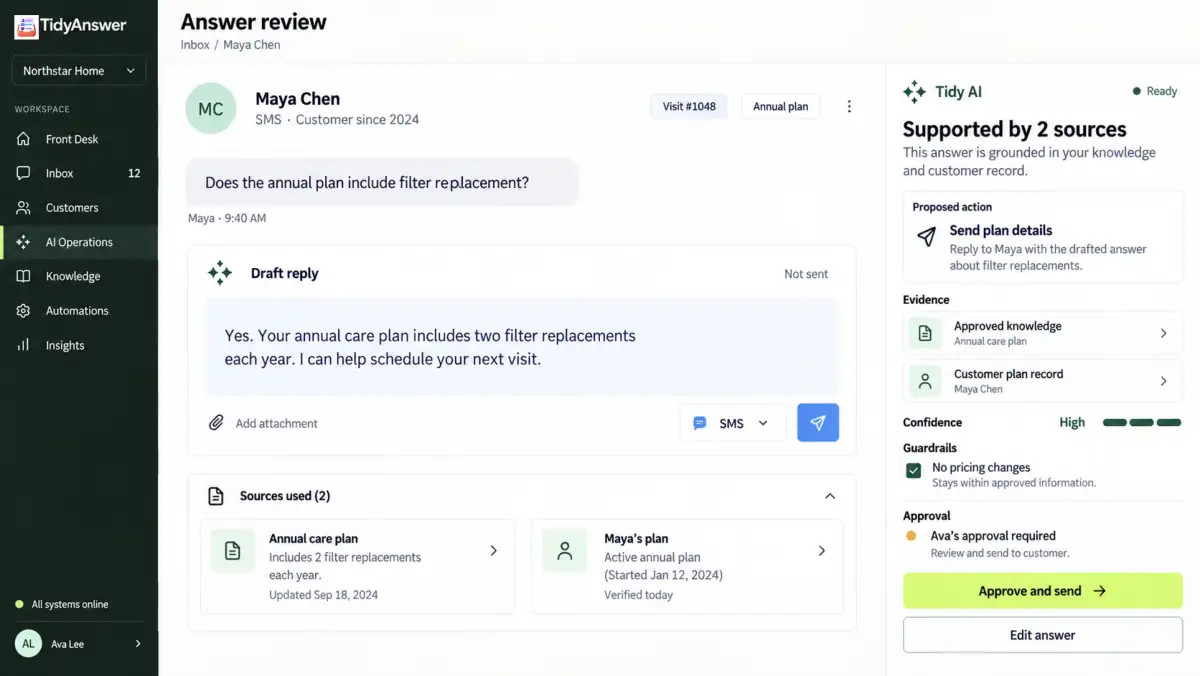The width and height of the screenshot is (1200, 676).
Task: Go to Inbox in the sidebar
Action: (79, 173)
